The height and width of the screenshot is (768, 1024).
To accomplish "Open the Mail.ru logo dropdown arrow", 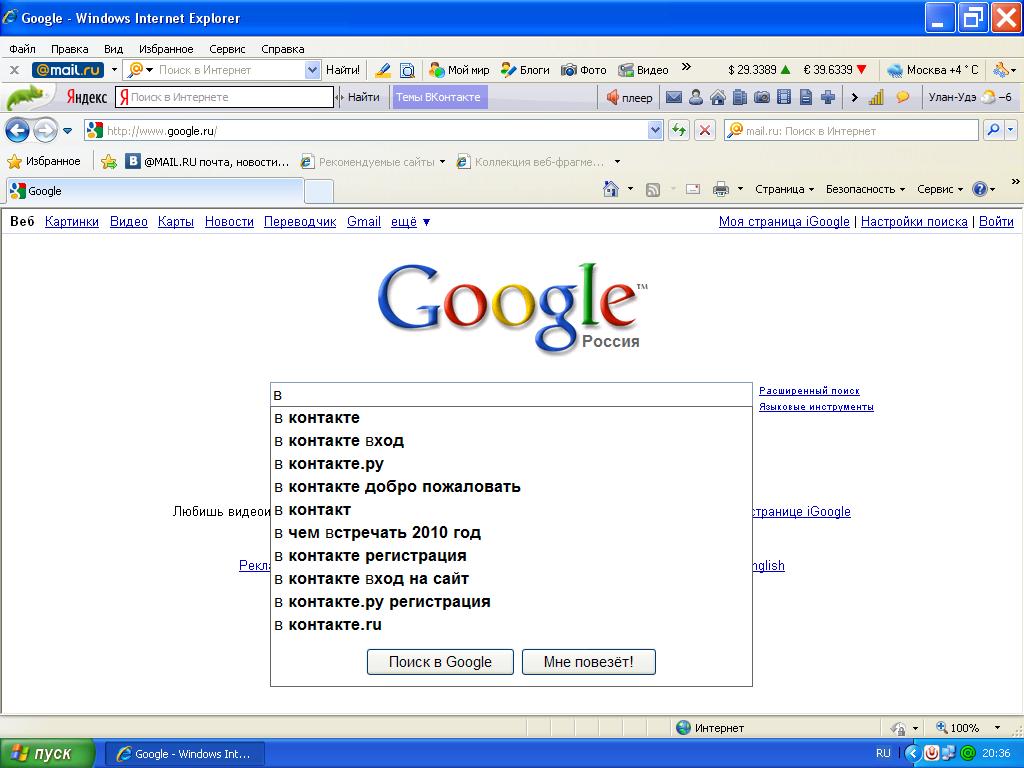I will pyautogui.click(x=114, y=70).
